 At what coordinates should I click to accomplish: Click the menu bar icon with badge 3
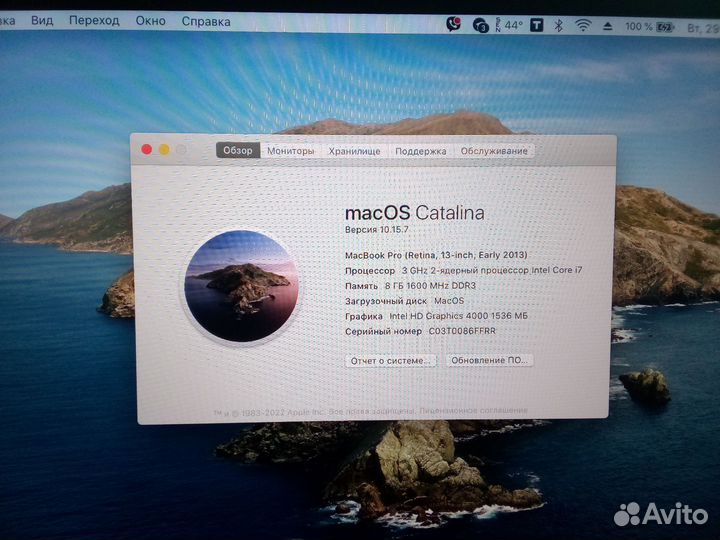pyautogui.click(x=480, y=25)
